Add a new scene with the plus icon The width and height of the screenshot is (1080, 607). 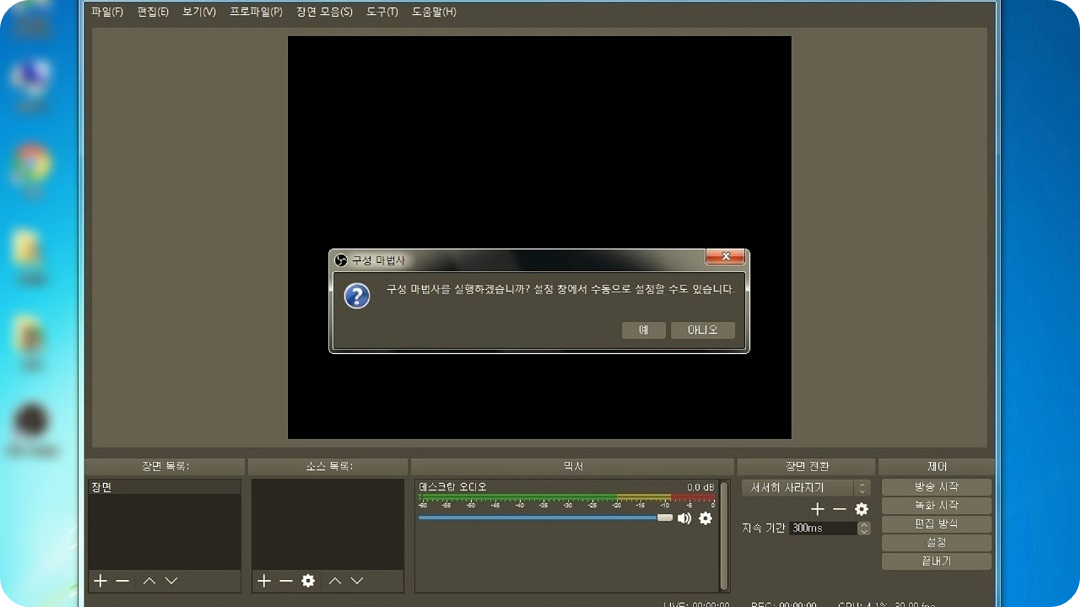pyautogui.click(x=100, y=580)
